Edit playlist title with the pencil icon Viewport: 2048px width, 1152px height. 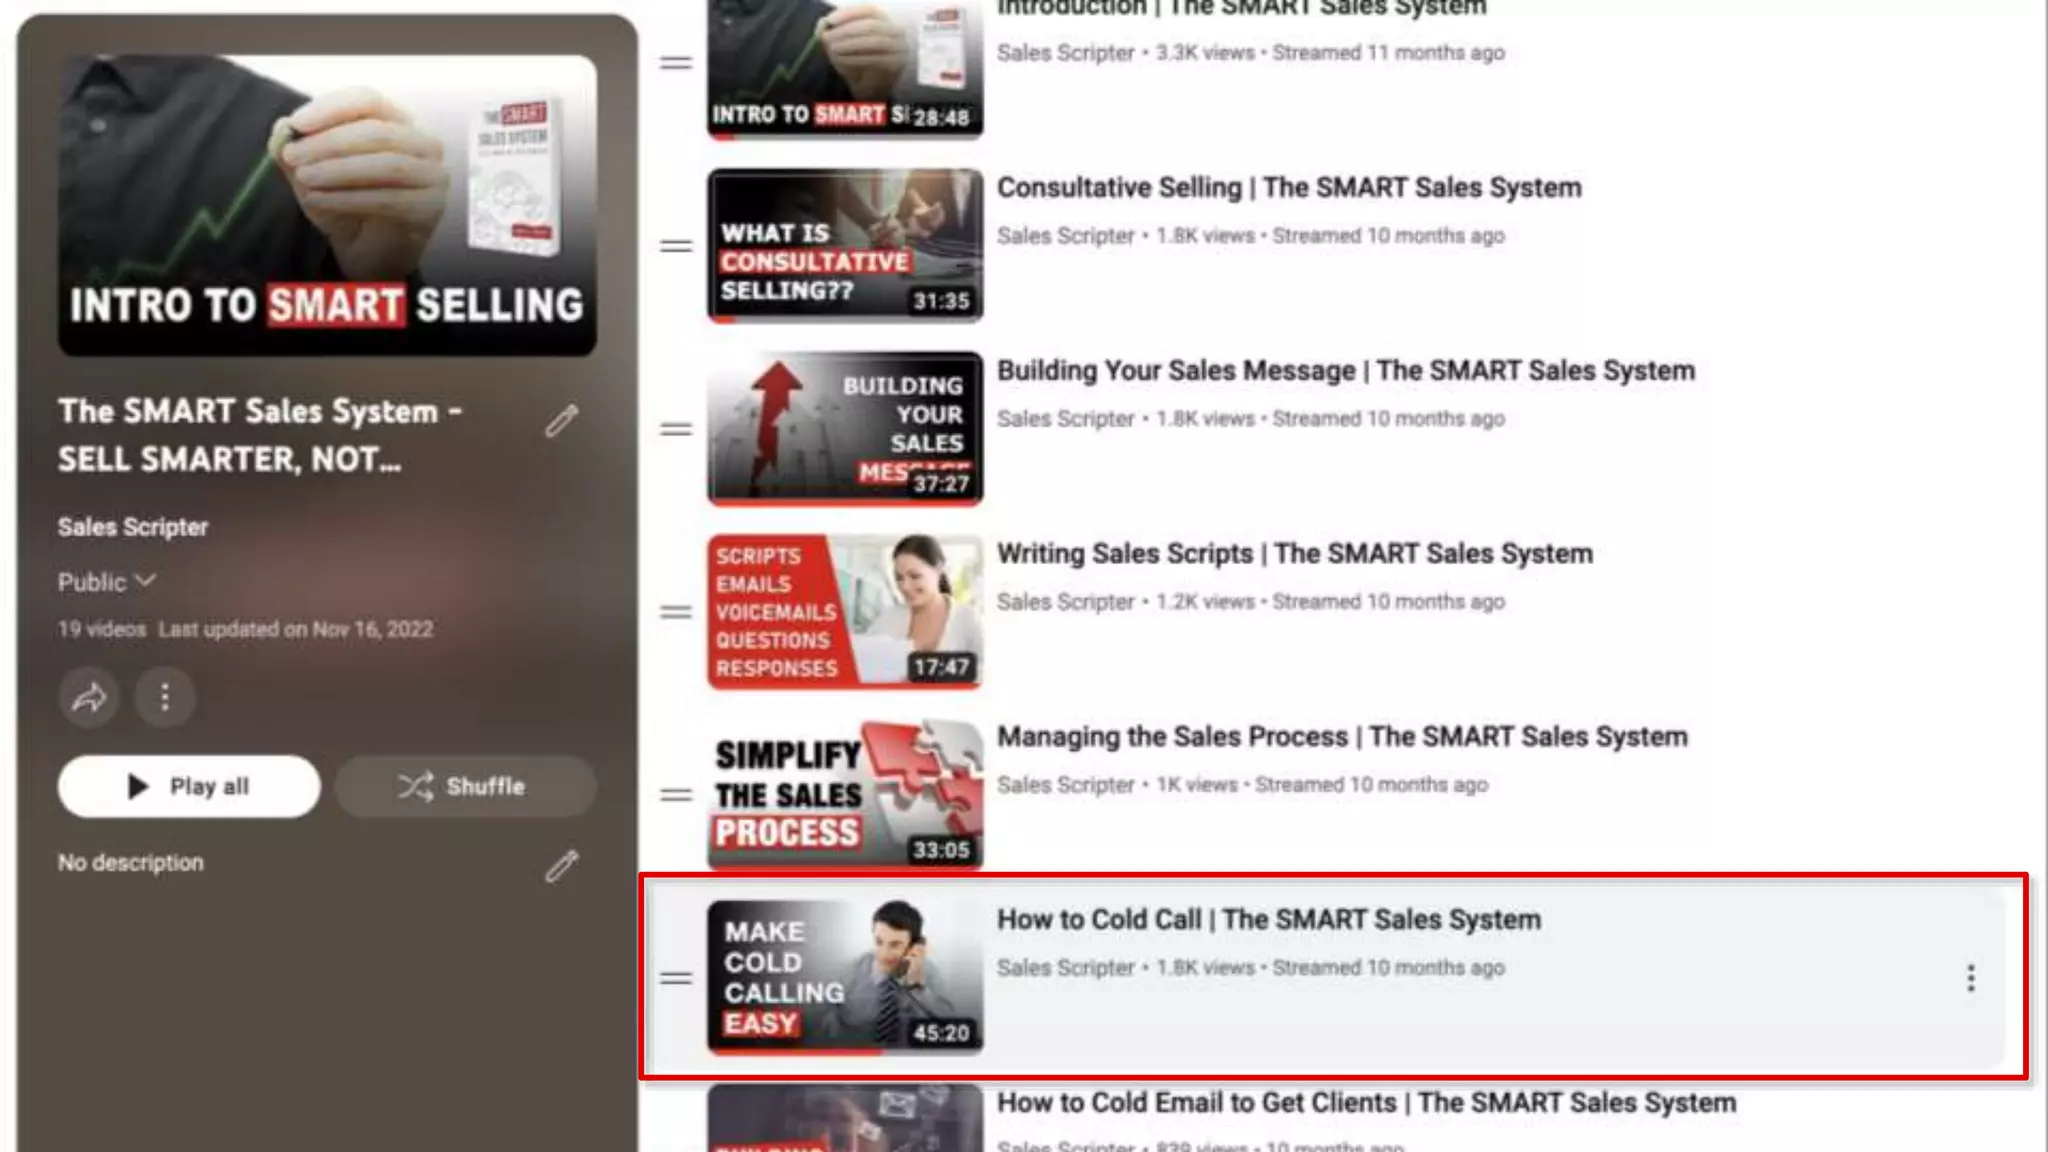coord(561,421)
